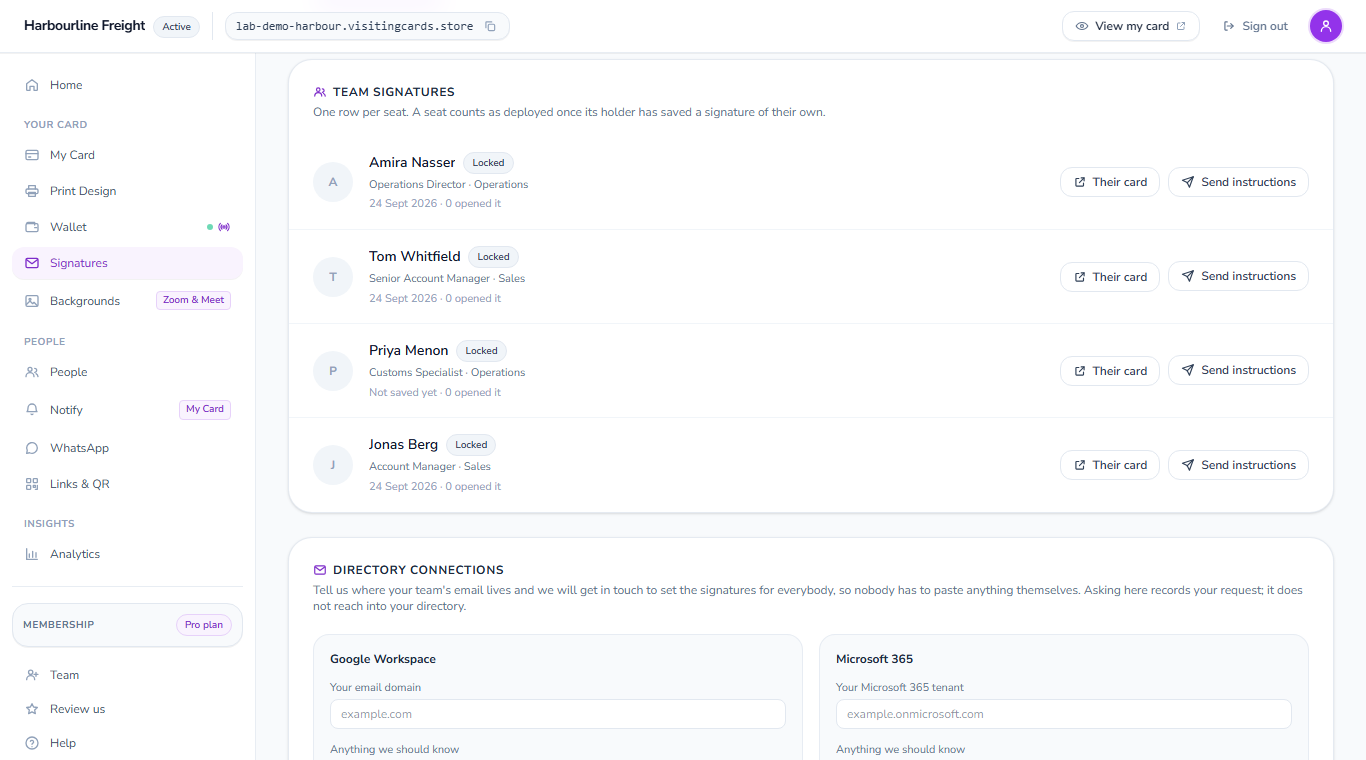Click the Active status badge
This screenshot has width=1366, height=760.
click(177, 27)
